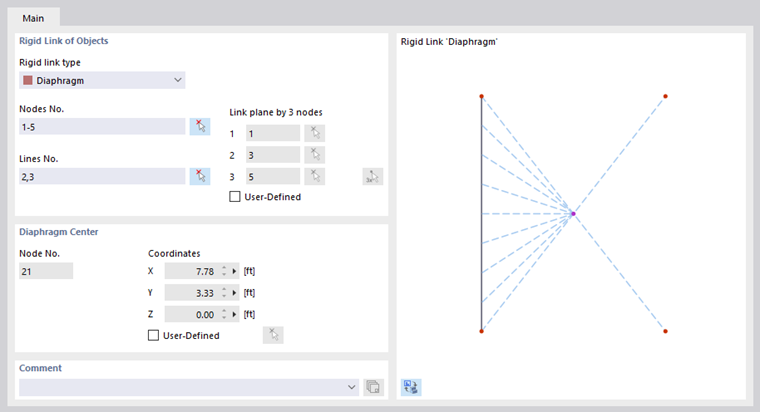Screen dimensions: 760x412
Task: Click the preview view-settings icon
Action: 411,387
